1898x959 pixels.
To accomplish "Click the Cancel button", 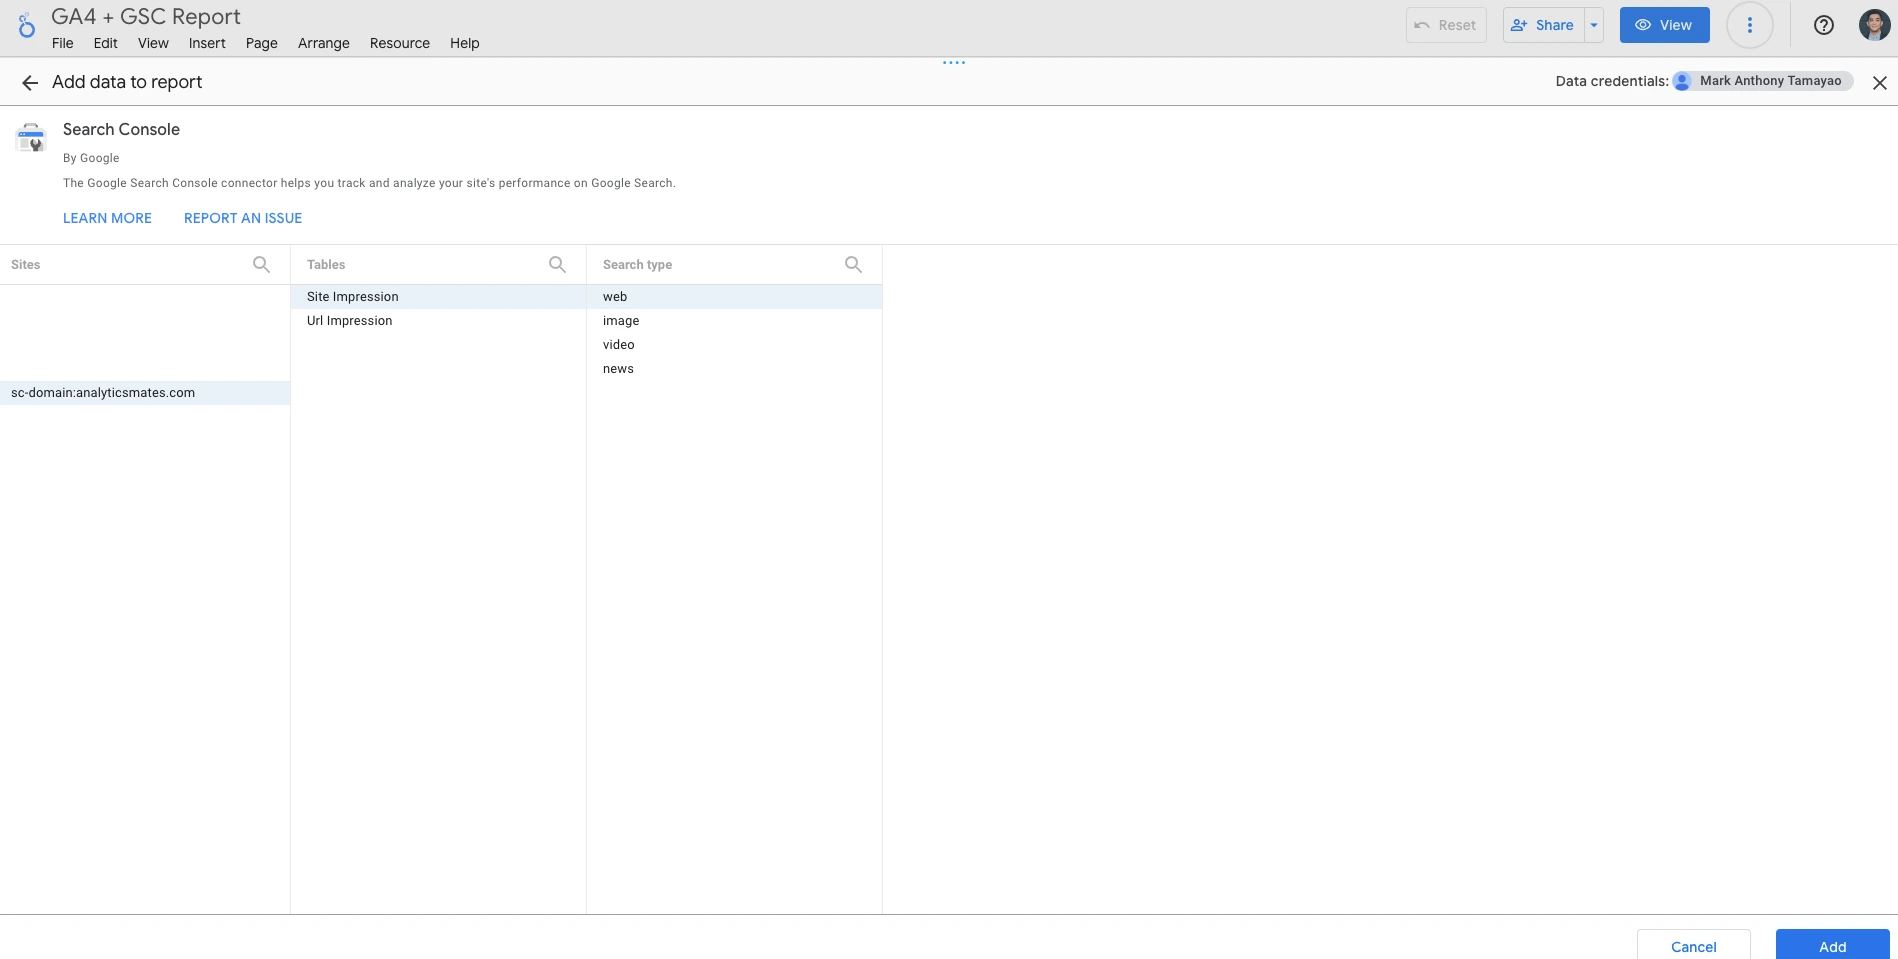I will point(1694,945).
